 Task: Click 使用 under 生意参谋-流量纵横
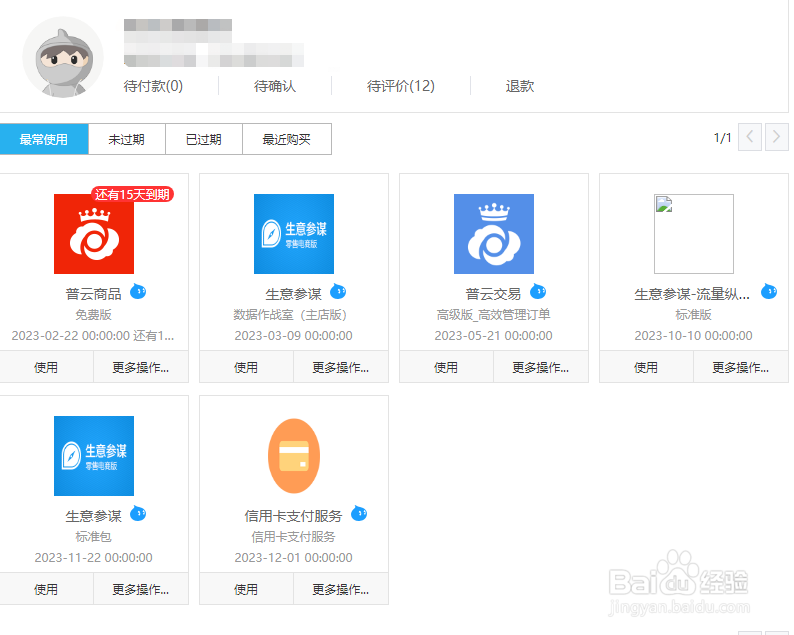646,367
